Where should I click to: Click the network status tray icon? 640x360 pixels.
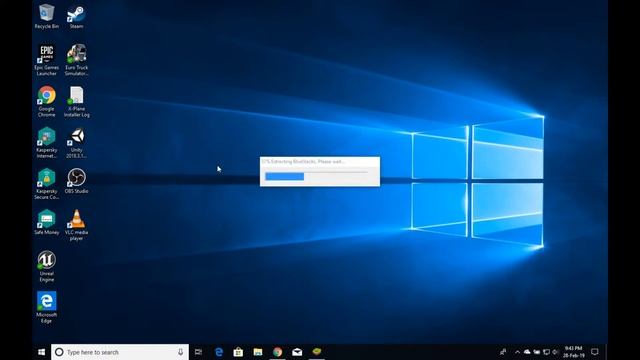pyautogui.click(x=546, y=352)
